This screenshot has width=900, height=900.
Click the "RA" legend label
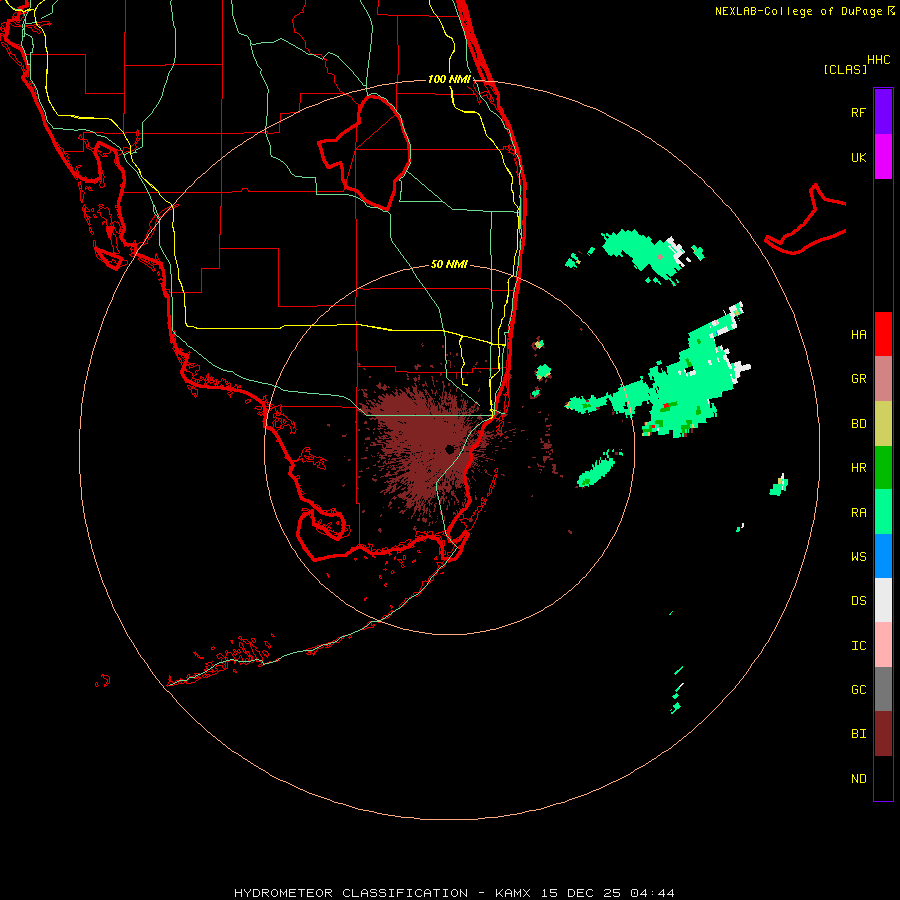[x=858, y=513]
